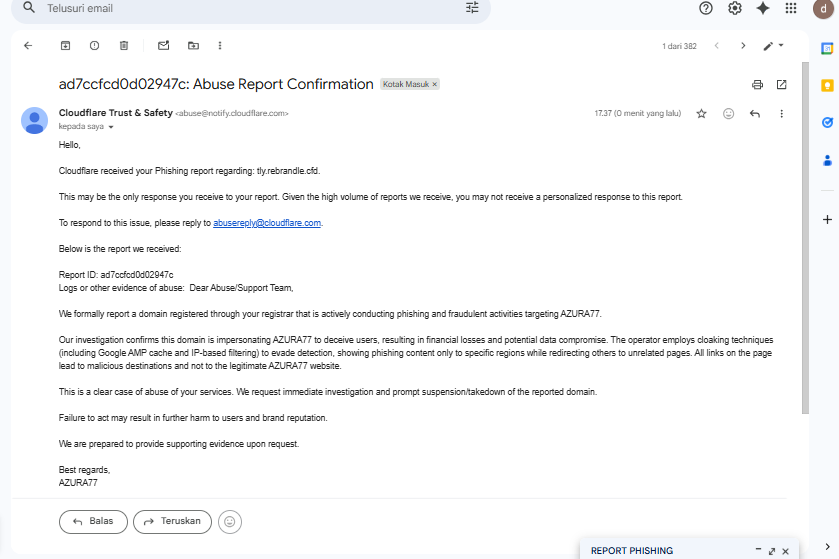The width and height of the screenshot is (839, 559).
Task: Click the sender profile avatar
Action: click(x=34, y=120)
